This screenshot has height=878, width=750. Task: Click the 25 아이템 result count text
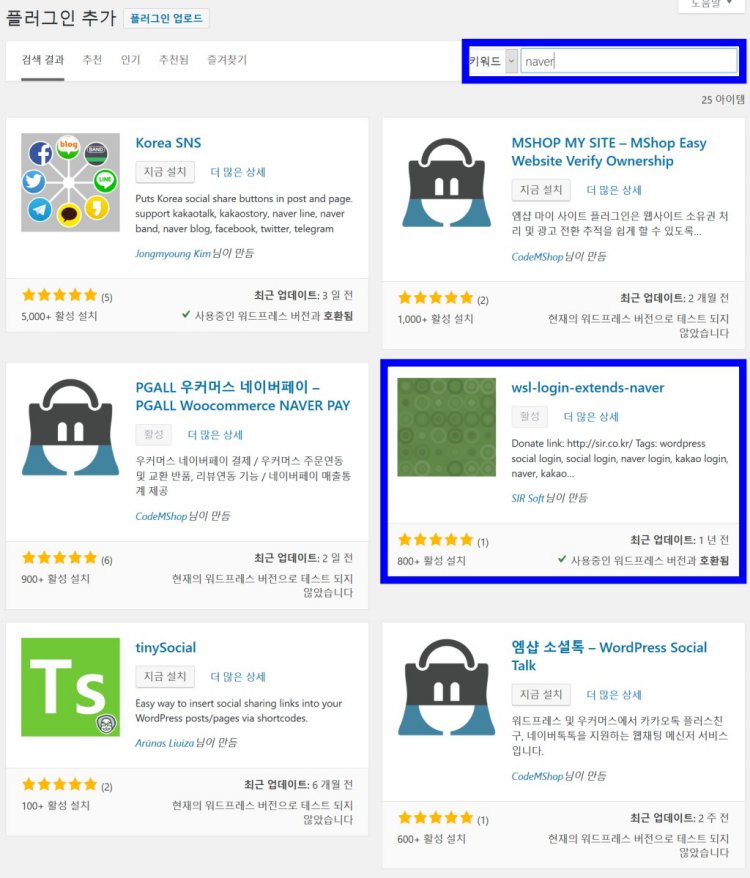723,100
